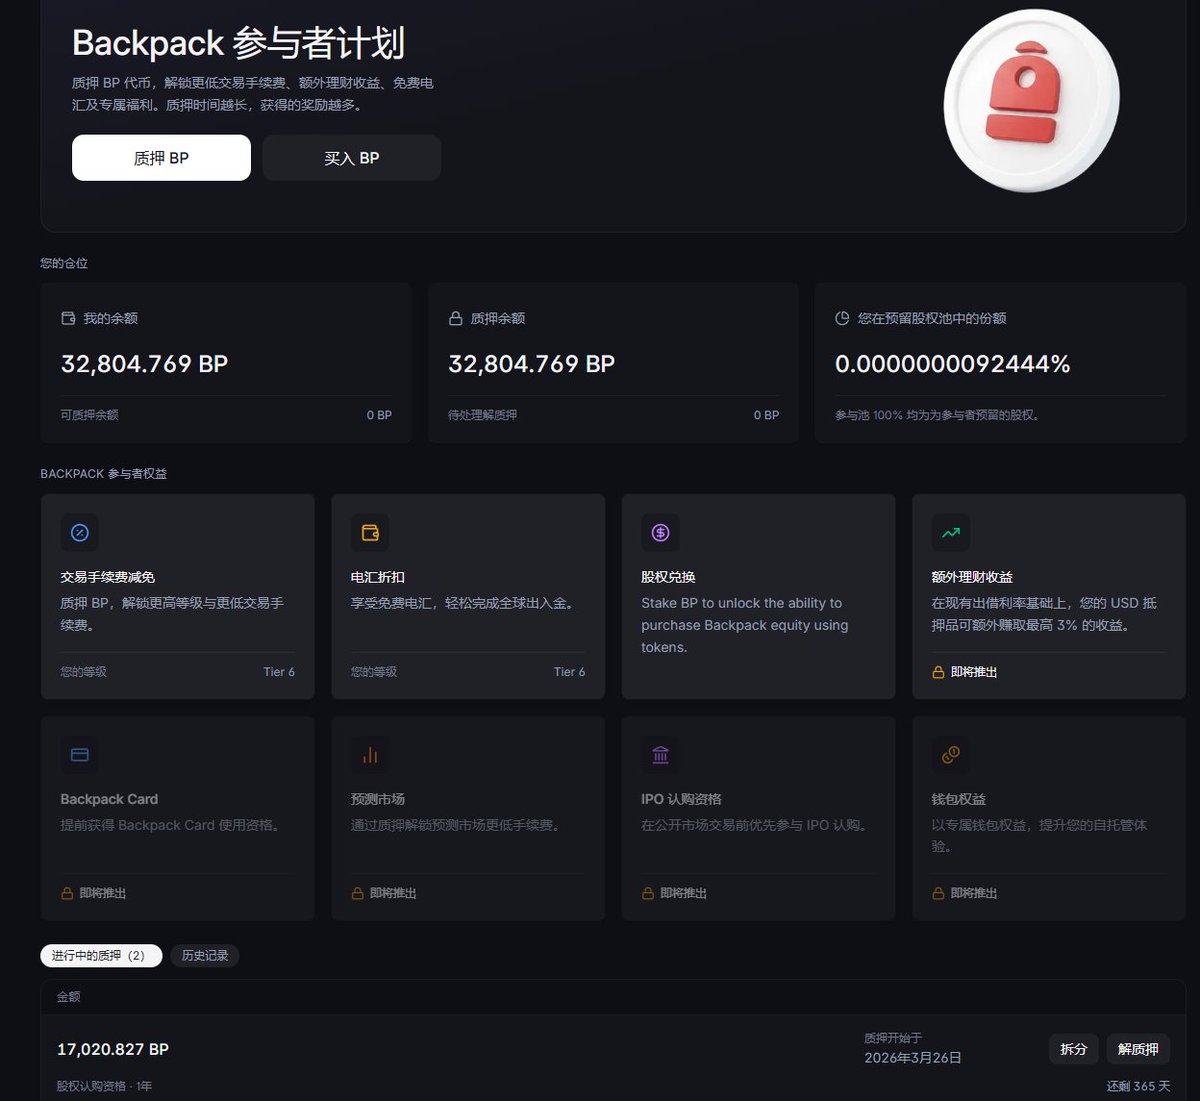Click the card icon on Backpack Card tile
Screen dimensions: 1200x1101
click(x=80, y=755)
